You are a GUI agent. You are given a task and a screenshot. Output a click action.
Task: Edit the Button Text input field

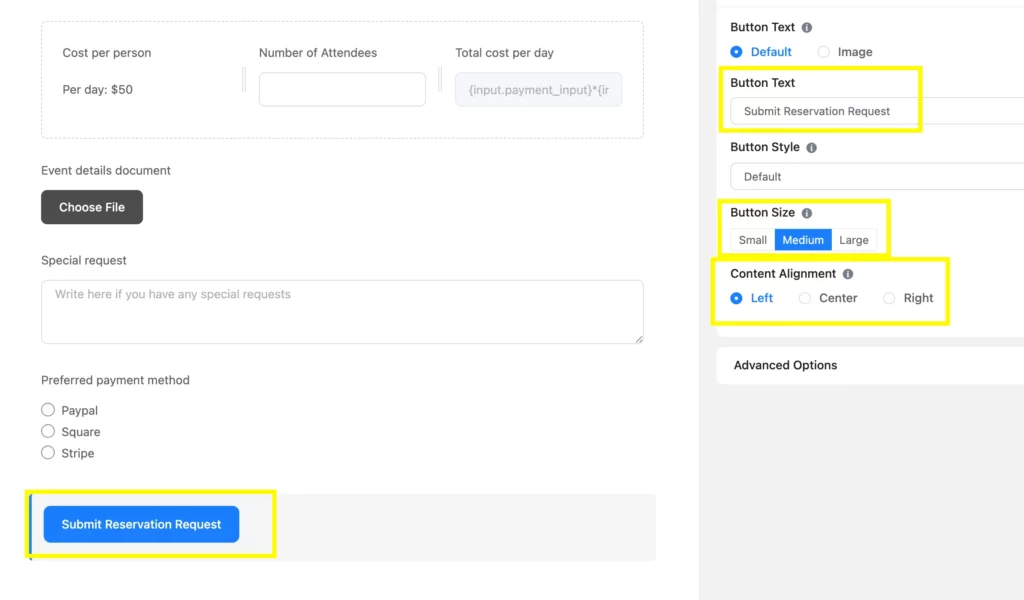coord(876,111)
